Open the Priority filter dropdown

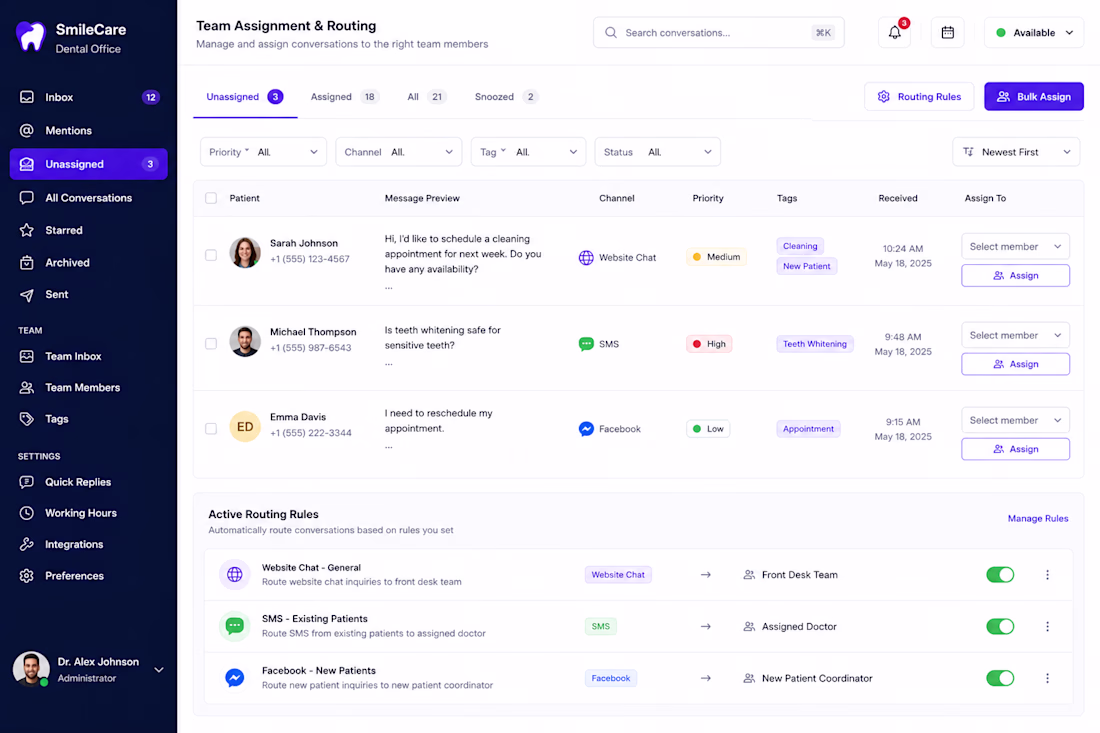coord(263,152)
